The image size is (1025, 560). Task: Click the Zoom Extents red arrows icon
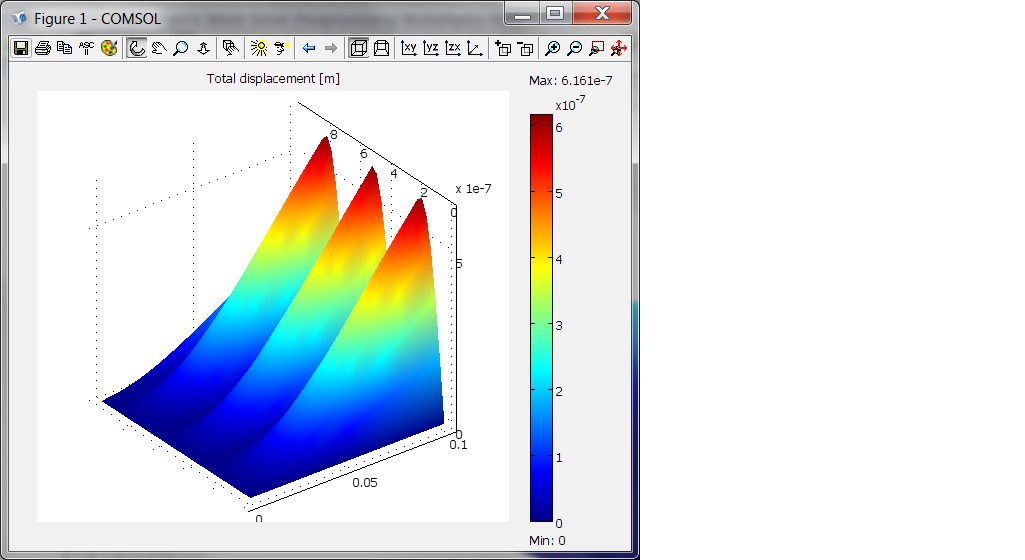coord(618,48)
